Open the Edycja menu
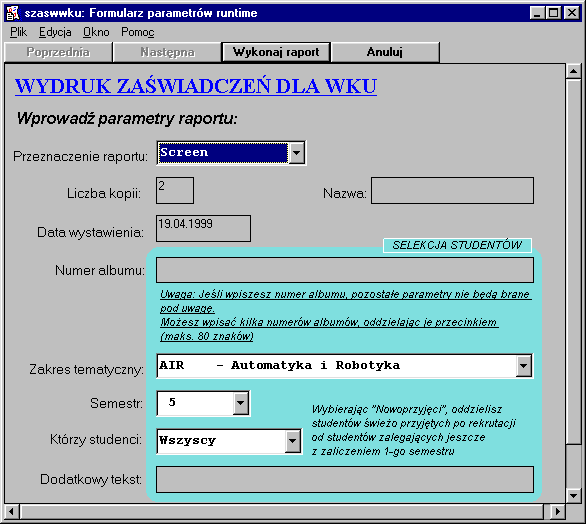586x524 pixels. point(55,33)
